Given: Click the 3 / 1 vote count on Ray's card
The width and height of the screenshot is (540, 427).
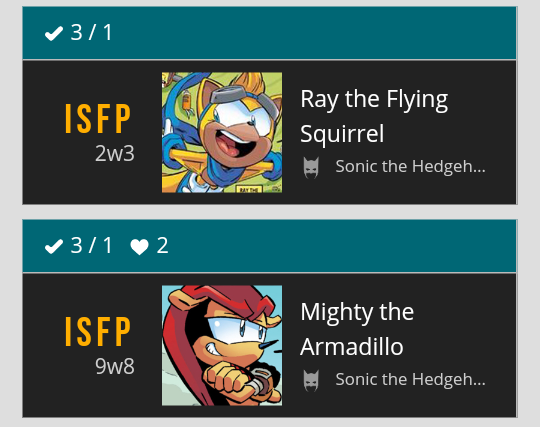Looking at the screenshot, I should click(91, 33).
